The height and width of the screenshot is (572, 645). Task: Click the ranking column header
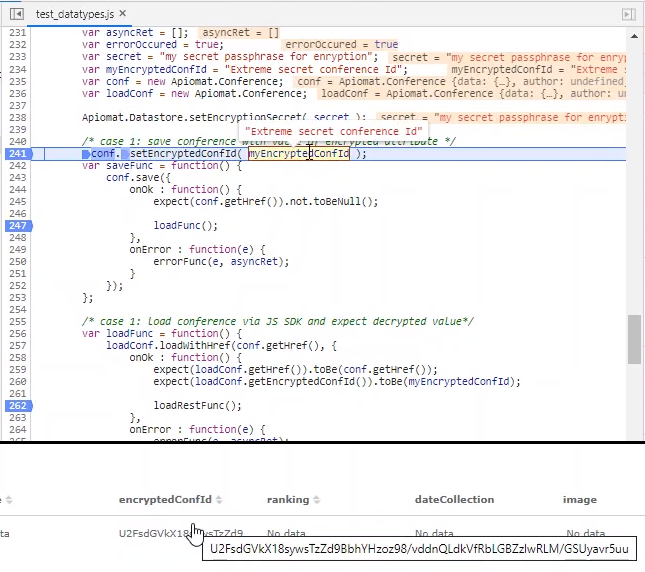[x=288, y=500]
